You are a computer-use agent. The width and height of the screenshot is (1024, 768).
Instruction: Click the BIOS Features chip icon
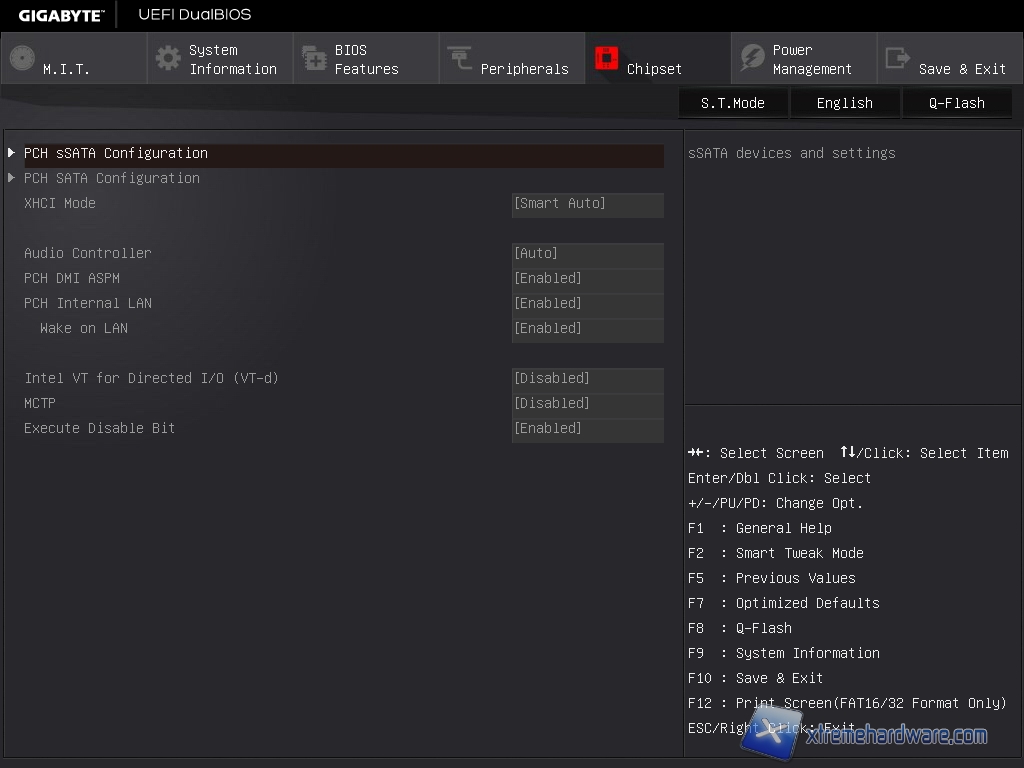(x=314, y=58)
